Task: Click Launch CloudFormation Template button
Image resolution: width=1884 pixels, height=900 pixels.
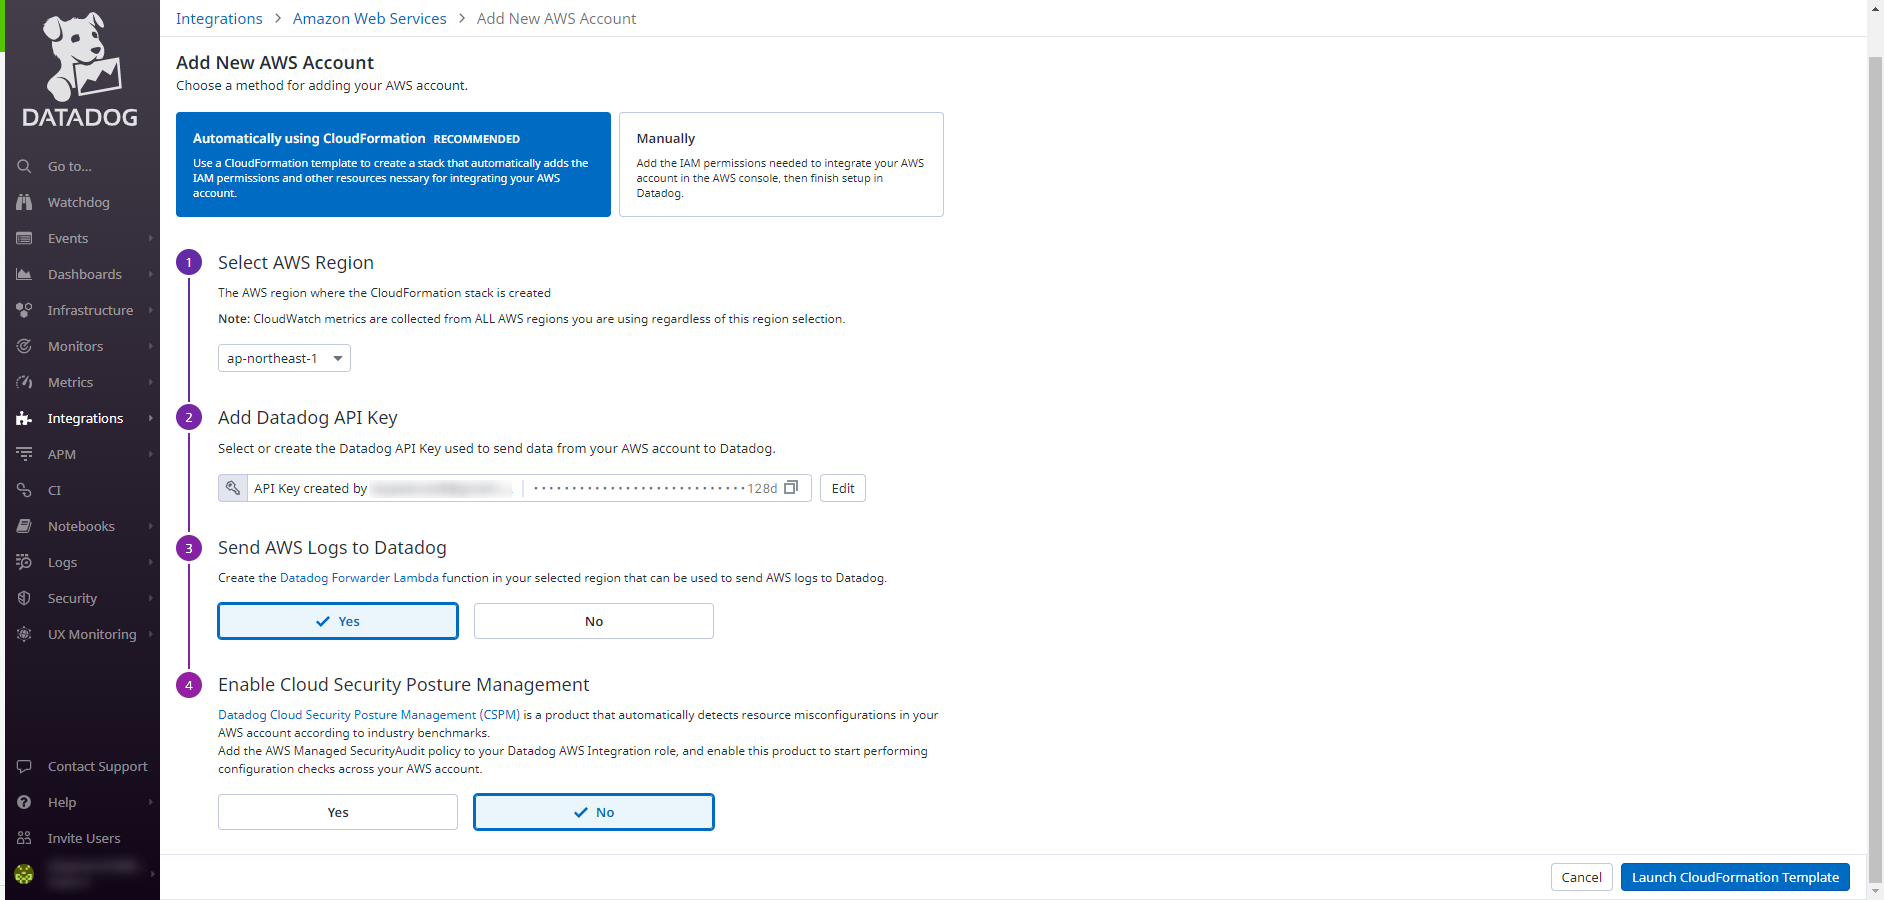Action: click(x=1735, y=877)
